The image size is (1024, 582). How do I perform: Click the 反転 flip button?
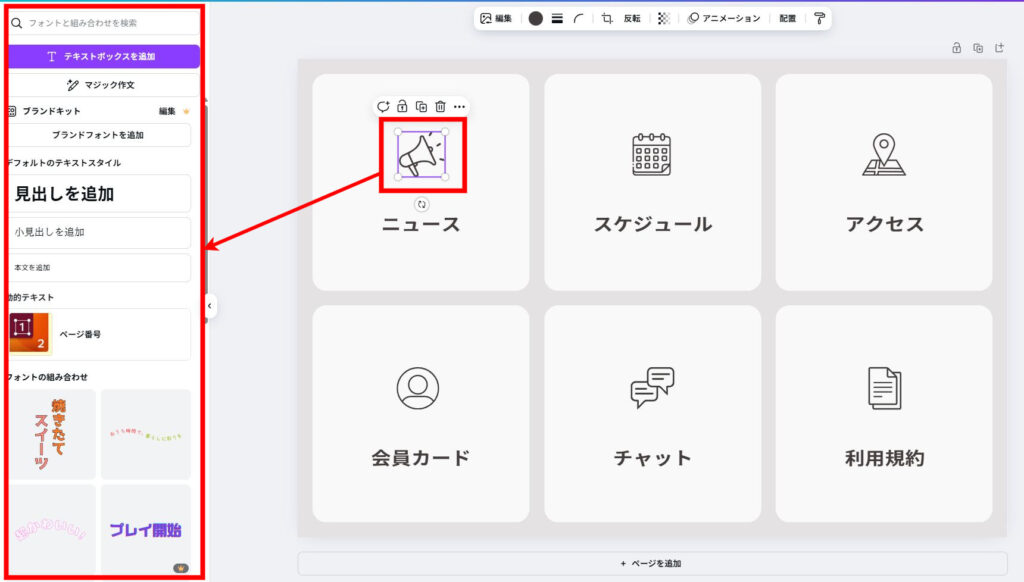click(x=632, y=18)
